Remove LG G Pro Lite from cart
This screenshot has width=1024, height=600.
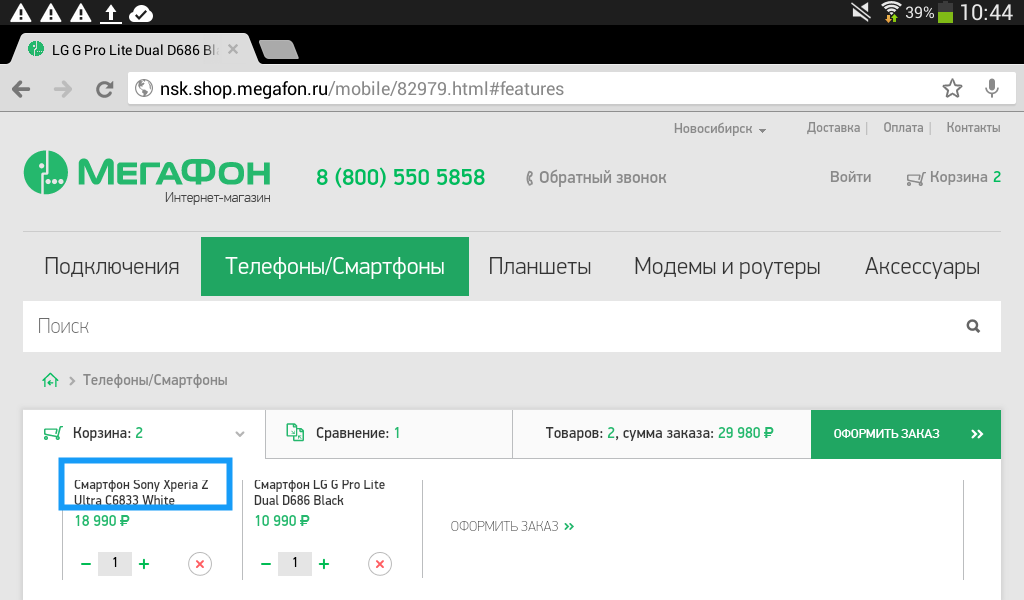(x=380, y=564)
